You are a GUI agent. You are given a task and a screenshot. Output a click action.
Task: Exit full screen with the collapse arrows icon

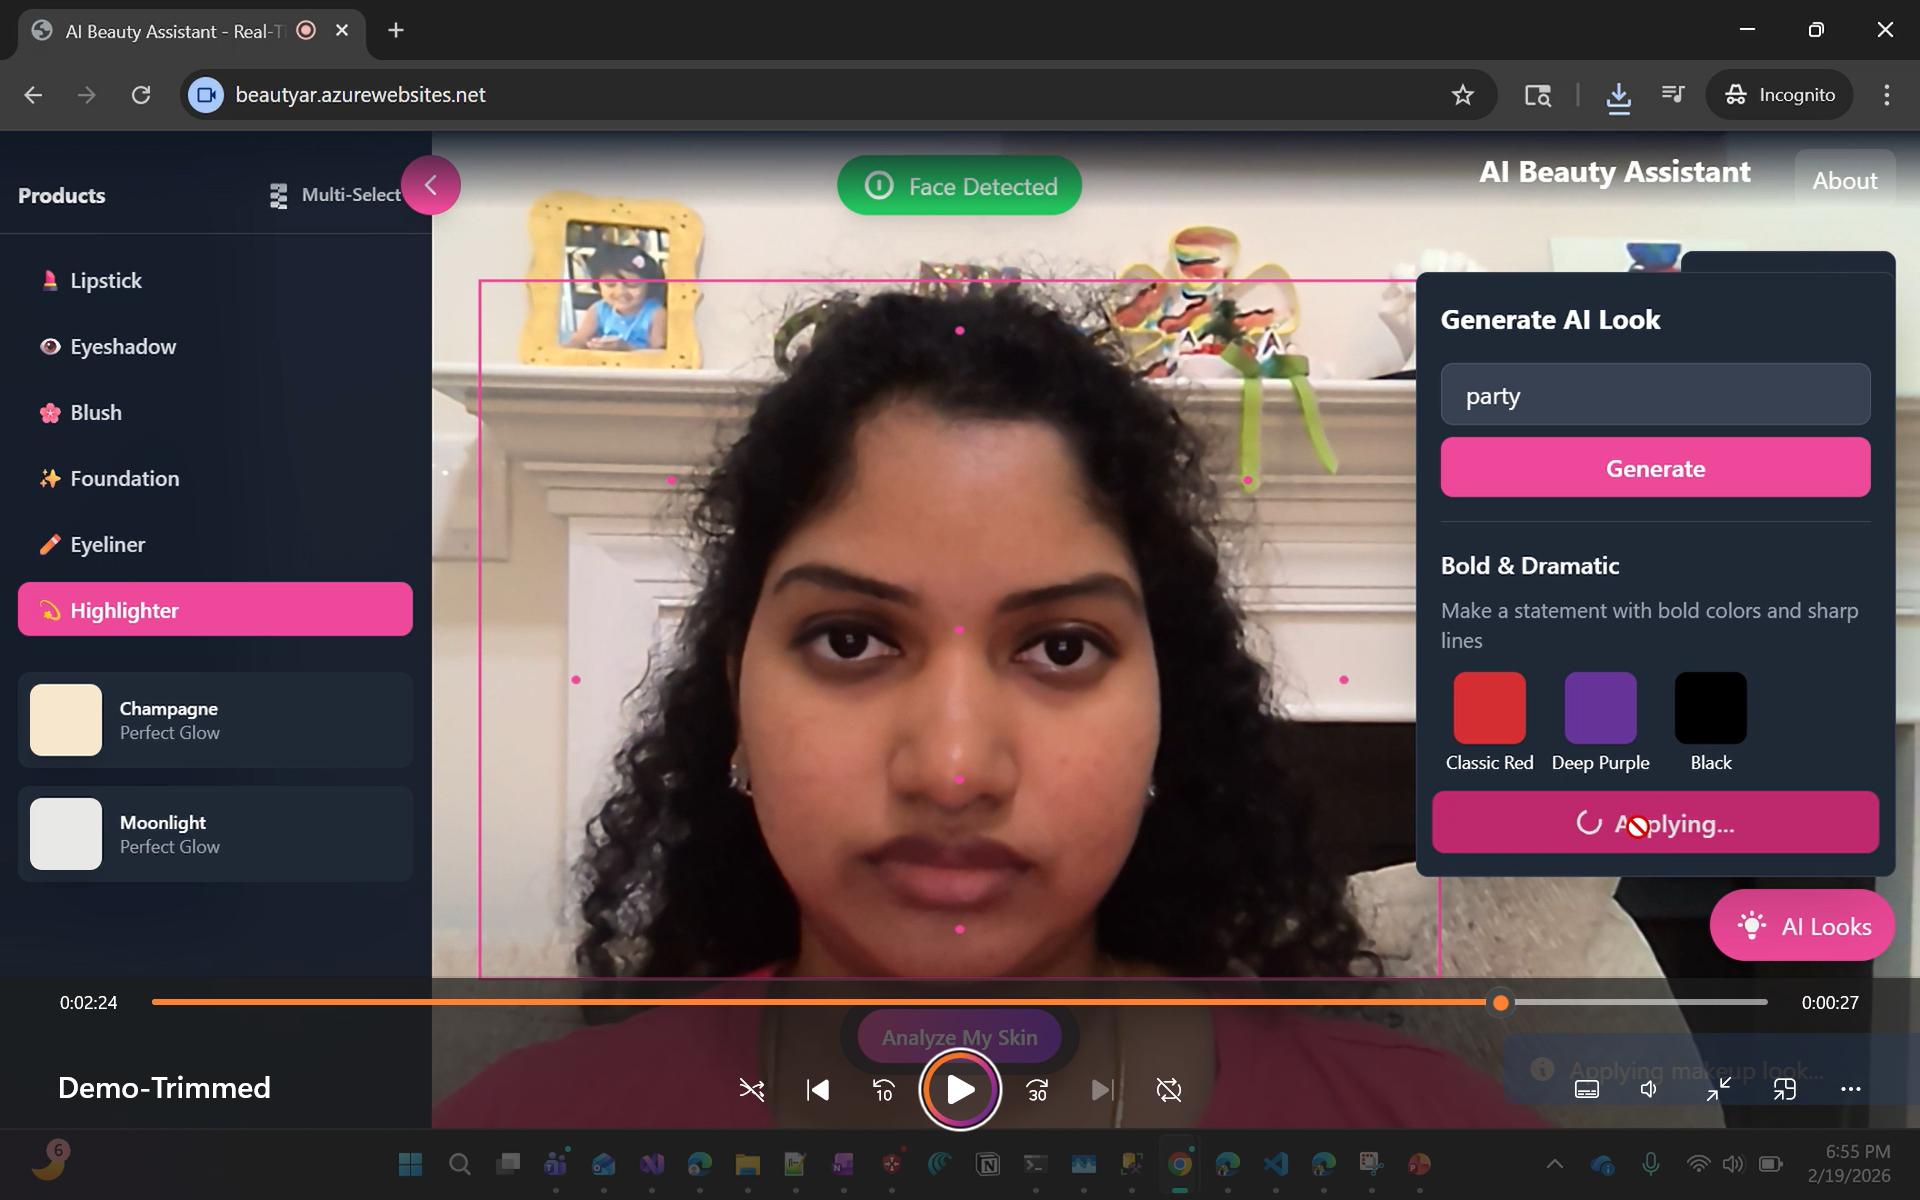point(1718,1089)
